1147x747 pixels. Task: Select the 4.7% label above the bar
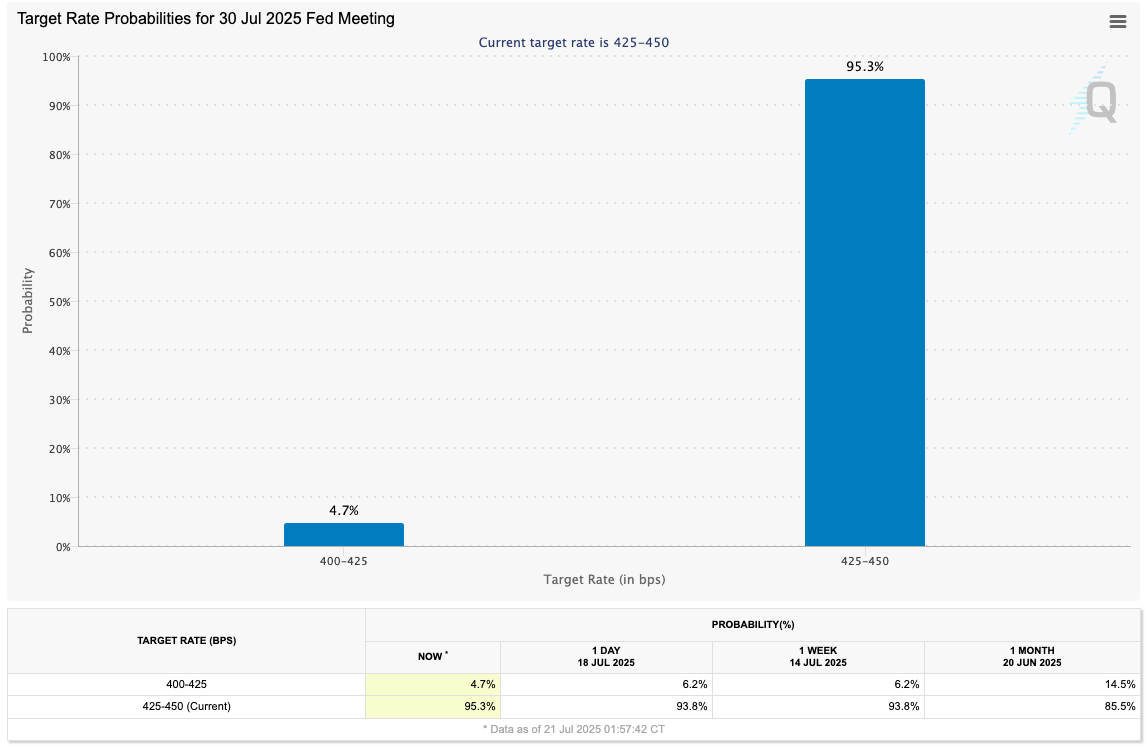(343, 511)
